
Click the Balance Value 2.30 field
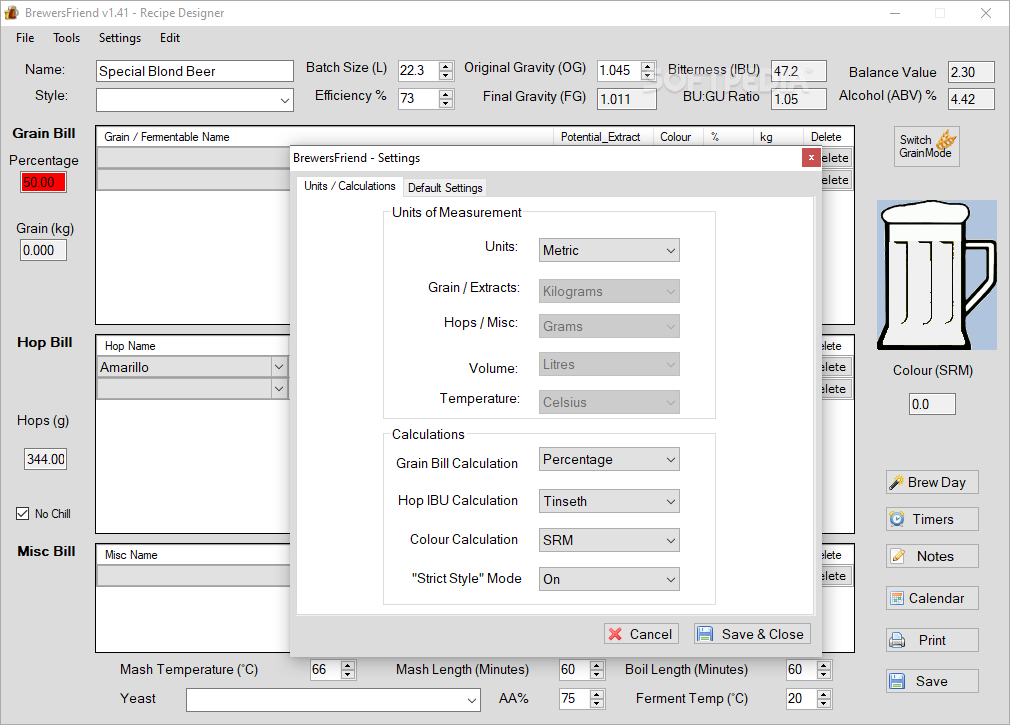pyautogui.click(x=971, y=72)
